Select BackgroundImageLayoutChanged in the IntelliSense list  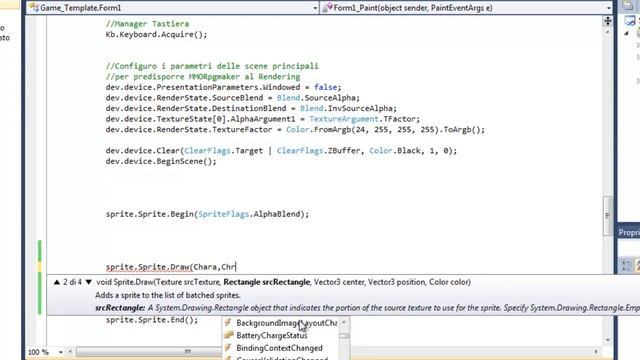pos(287,323)
